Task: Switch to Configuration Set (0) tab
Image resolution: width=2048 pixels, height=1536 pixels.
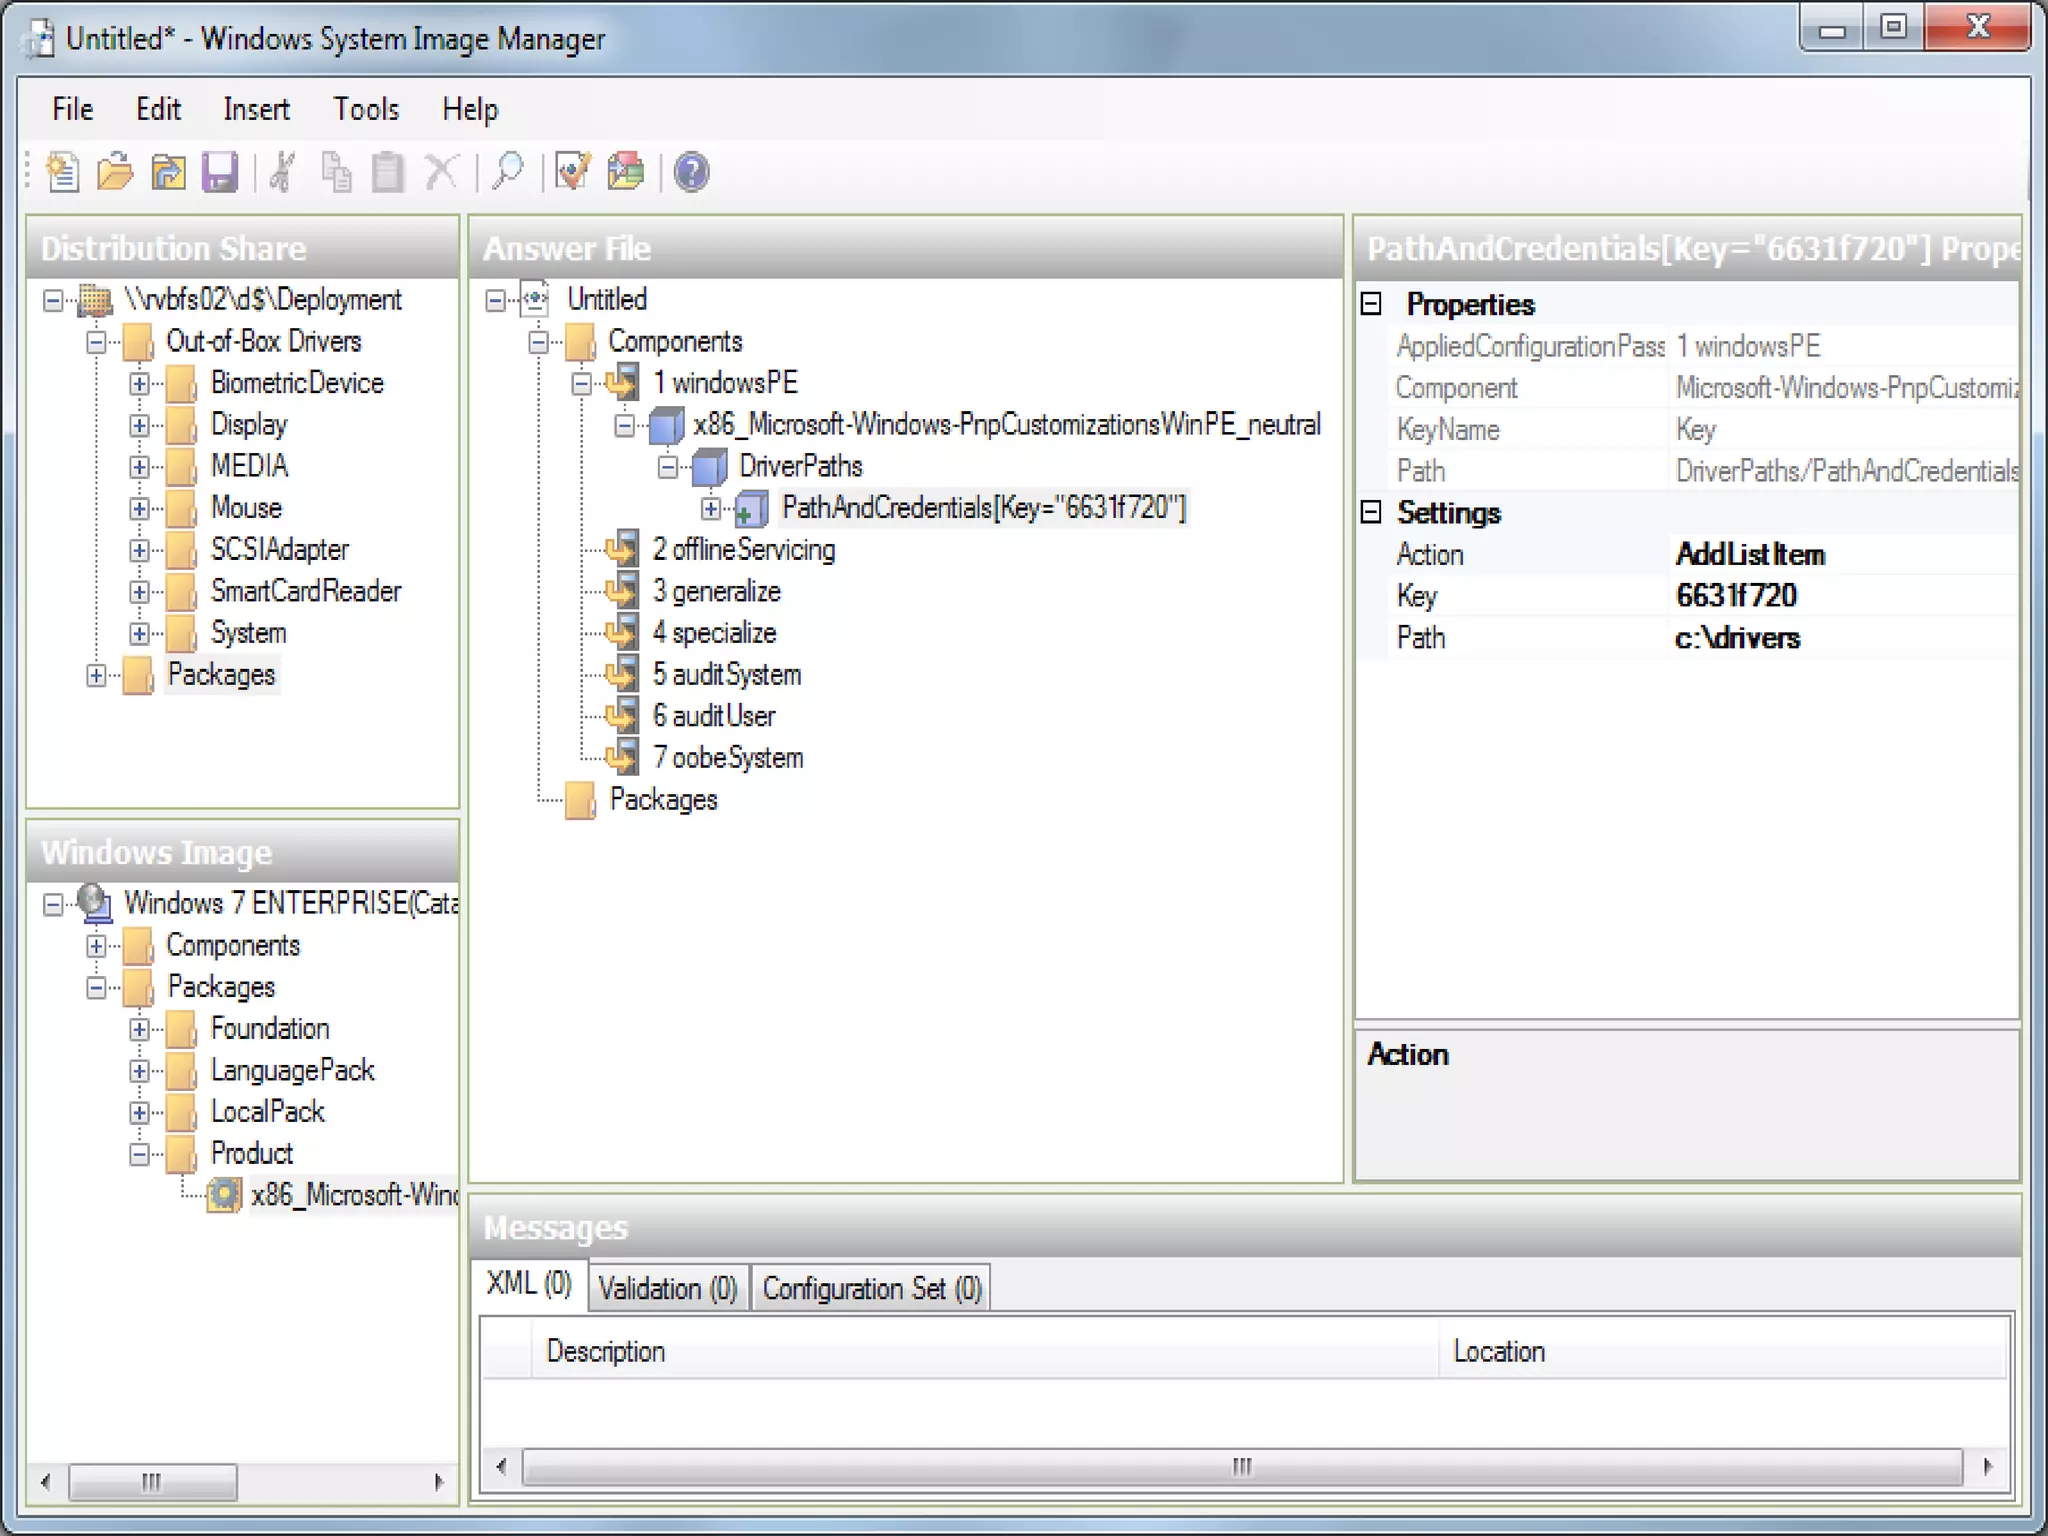Action: coord(871,1289)
